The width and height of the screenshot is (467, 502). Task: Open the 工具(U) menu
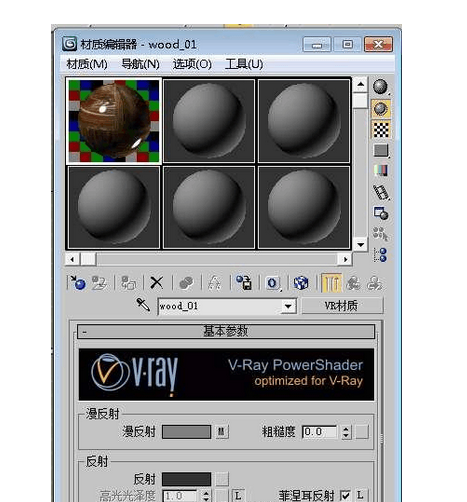(x=244, y=64)
